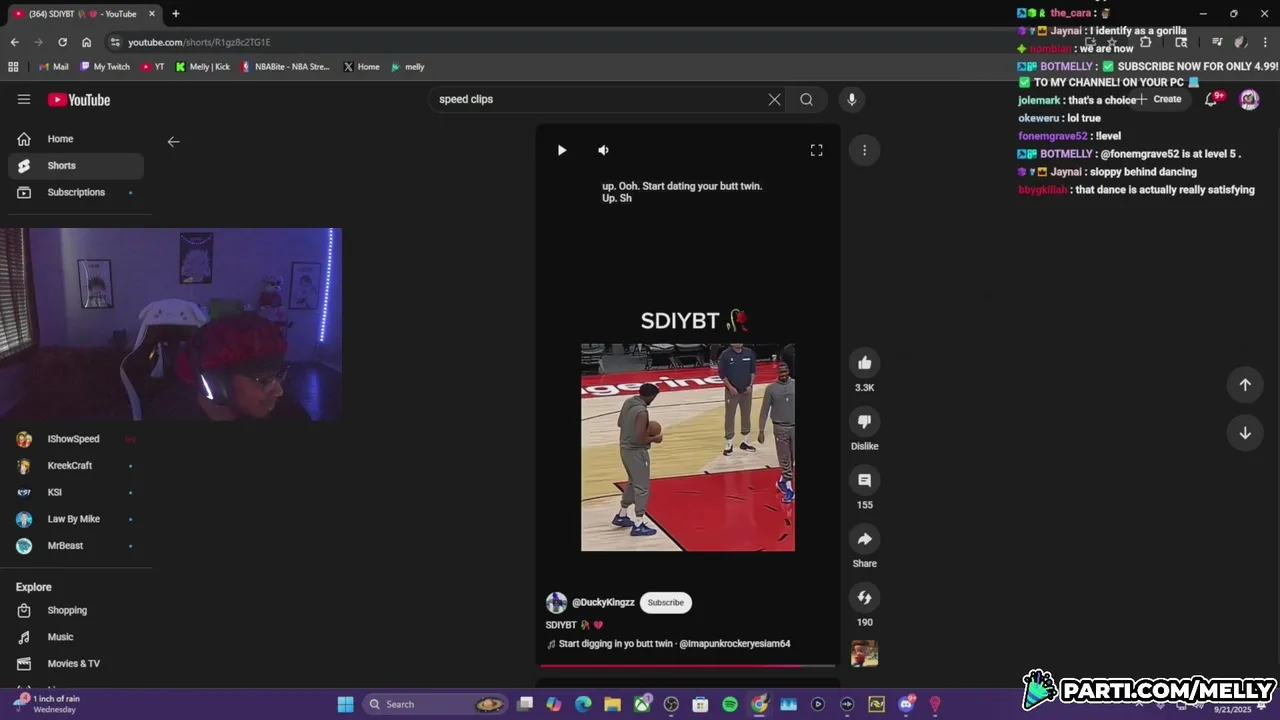This screenshot has height=720, width=1280.
Task: Open the melly bookmark
Action: coord(408,67)
